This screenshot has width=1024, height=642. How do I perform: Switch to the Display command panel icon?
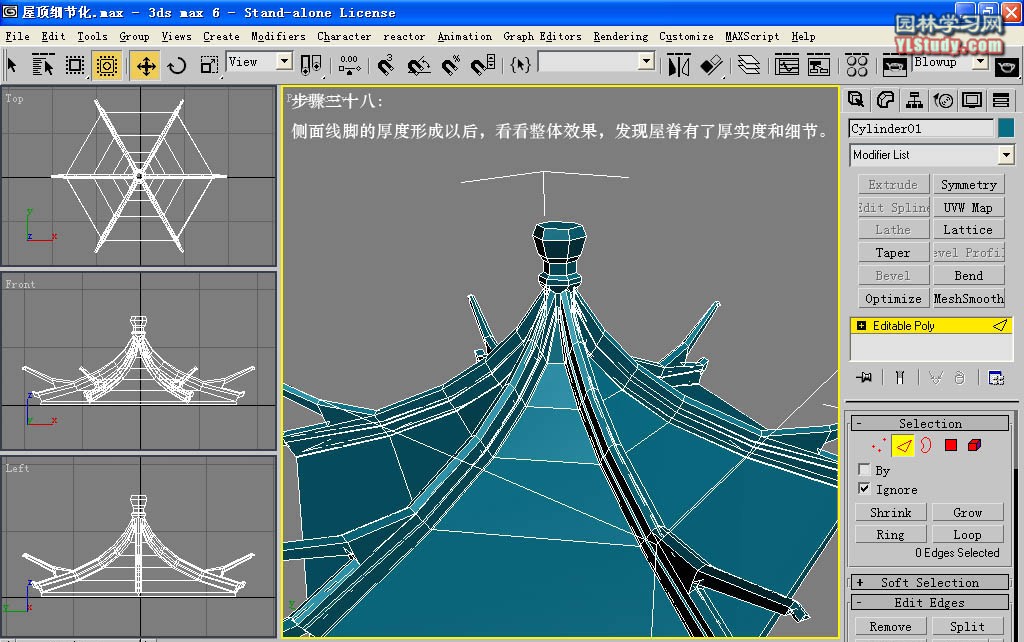pyautogui.click(x=972, y=100)
